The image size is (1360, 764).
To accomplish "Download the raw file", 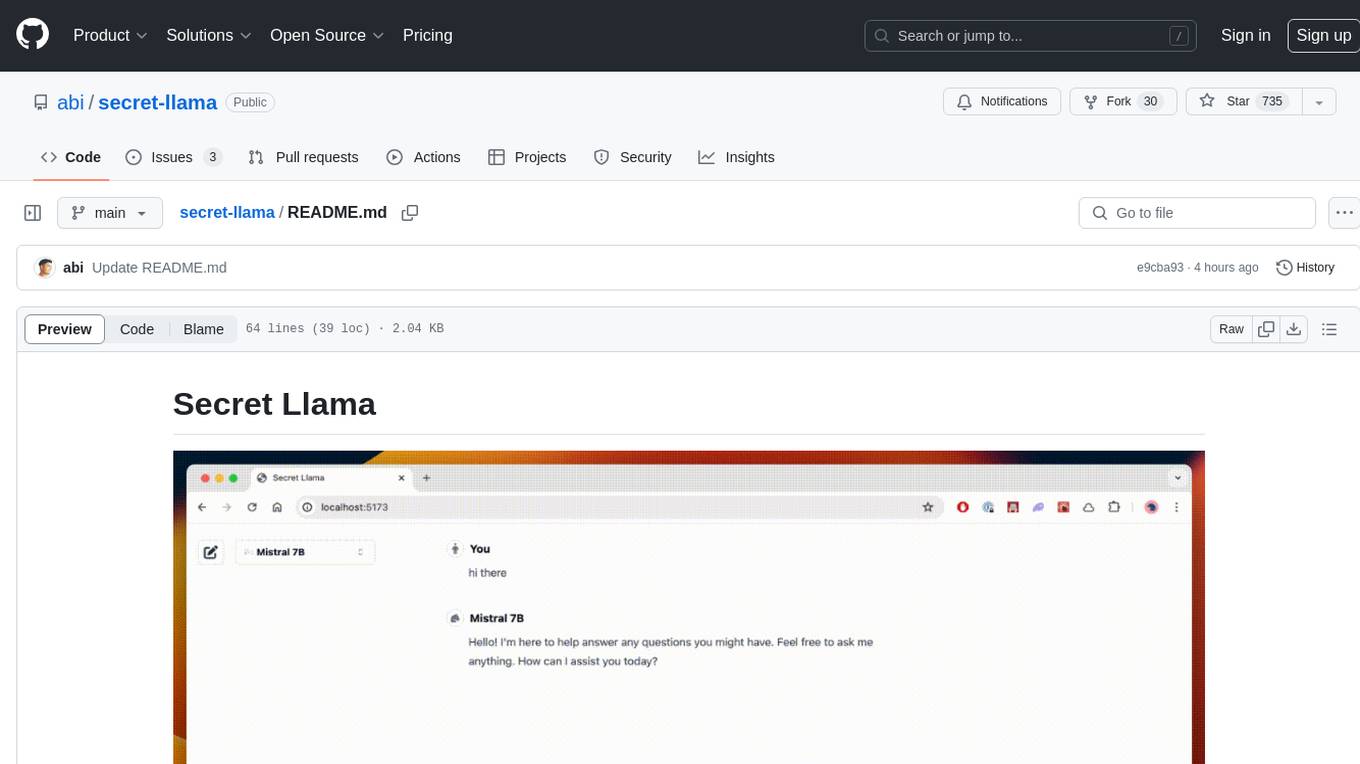I will 1294,329.
